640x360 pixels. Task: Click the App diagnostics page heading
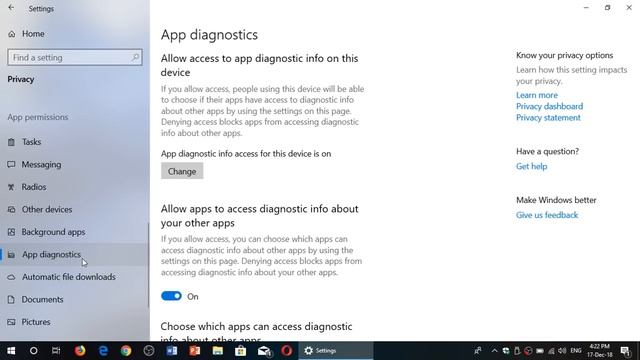coord(209,35)
